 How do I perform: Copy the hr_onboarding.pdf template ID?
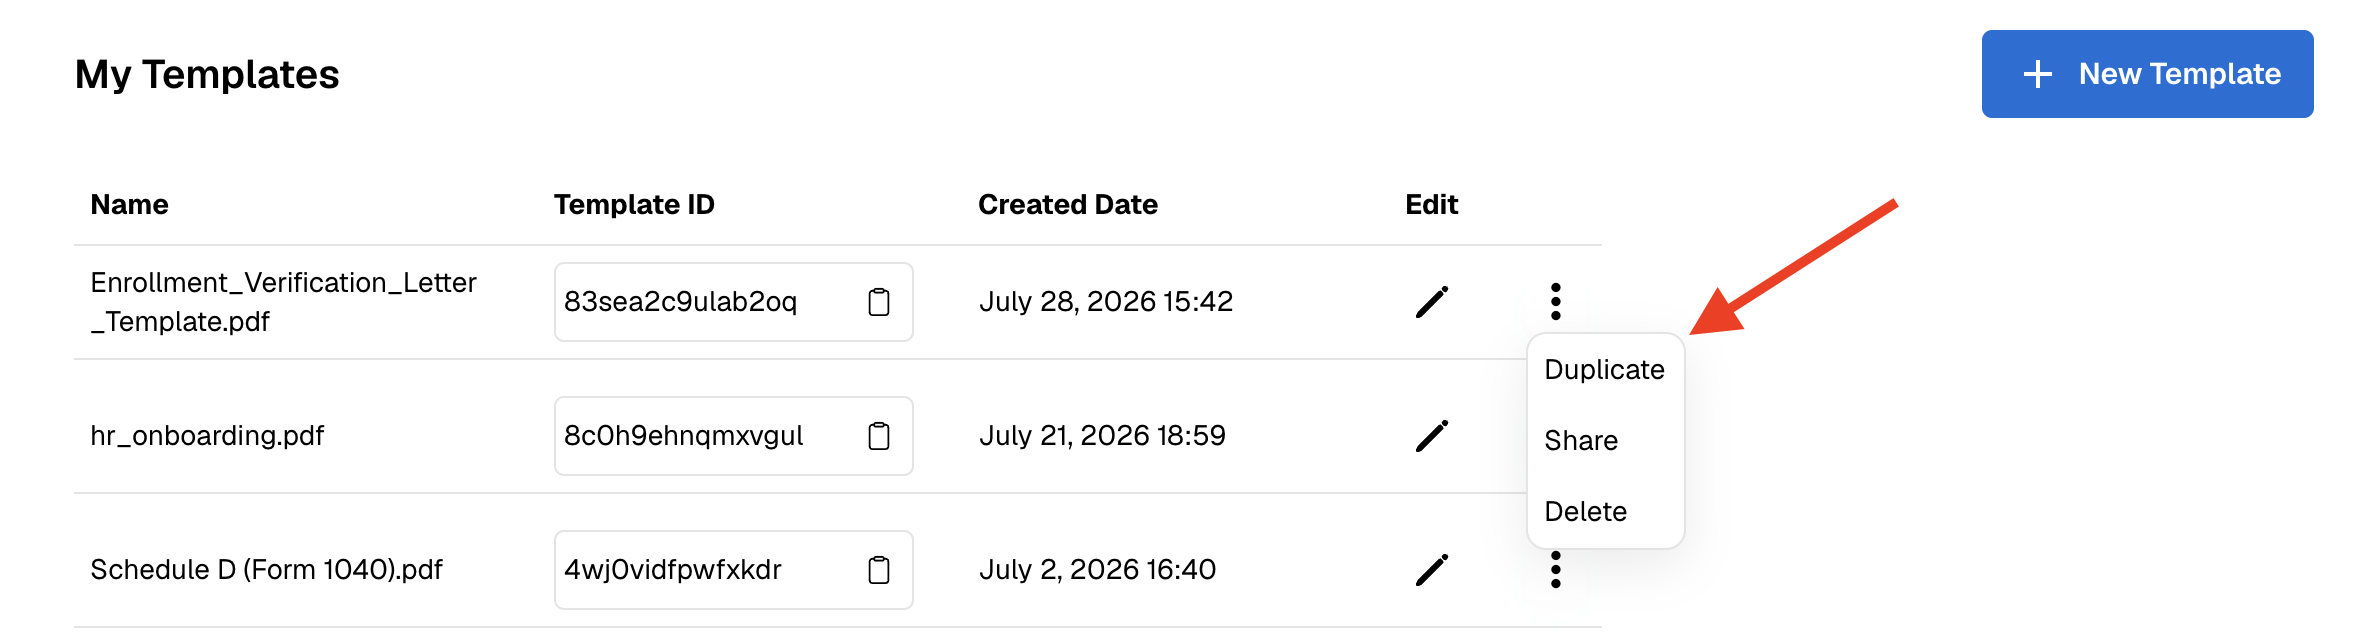pyautogui.click(x=878, y=436)
